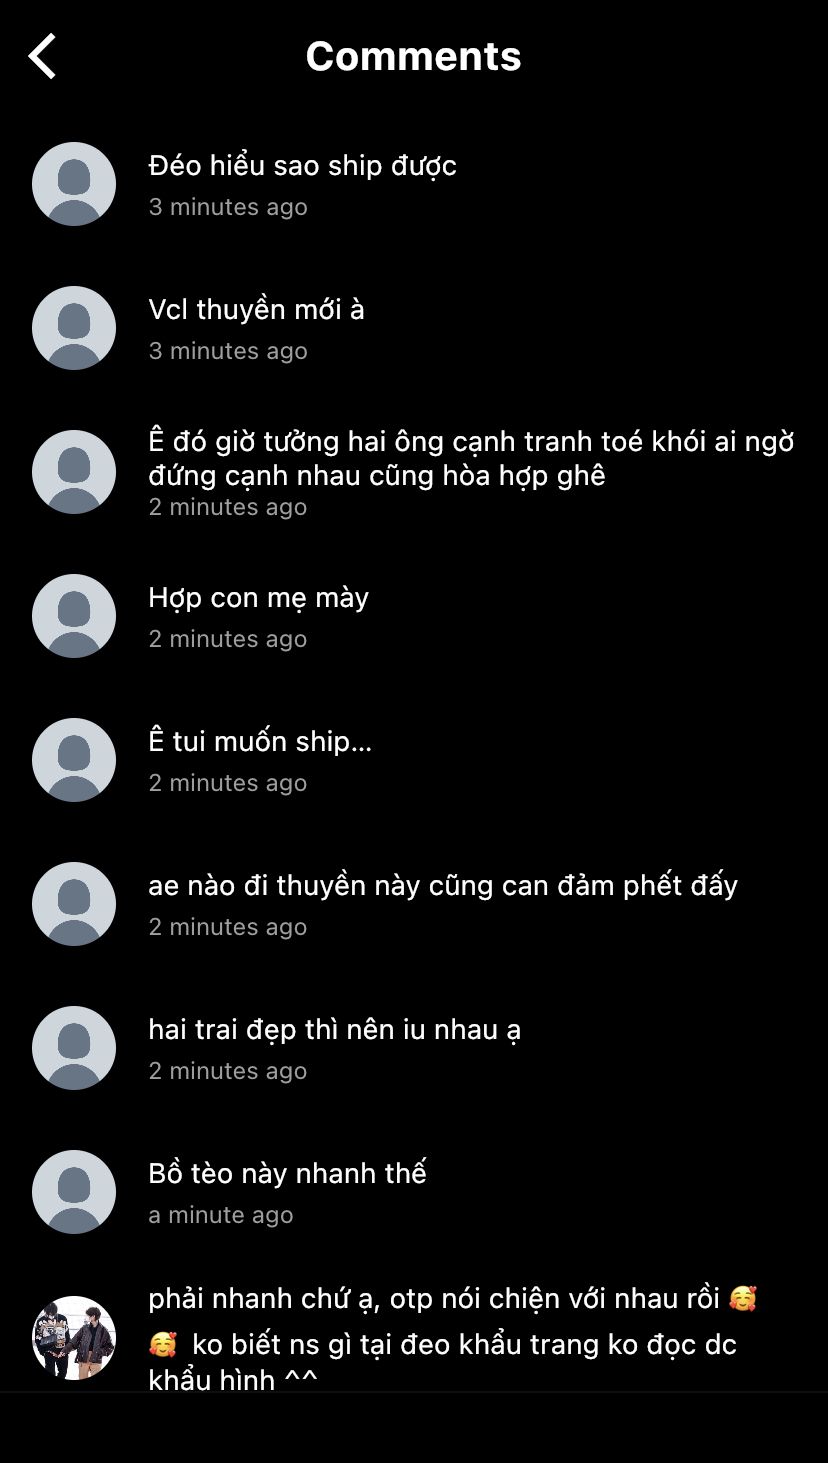Tap the default avatar beside "Ê tui muốn ship..."
The height and width of the screenshot is (1463, 828).
[74, 760]
